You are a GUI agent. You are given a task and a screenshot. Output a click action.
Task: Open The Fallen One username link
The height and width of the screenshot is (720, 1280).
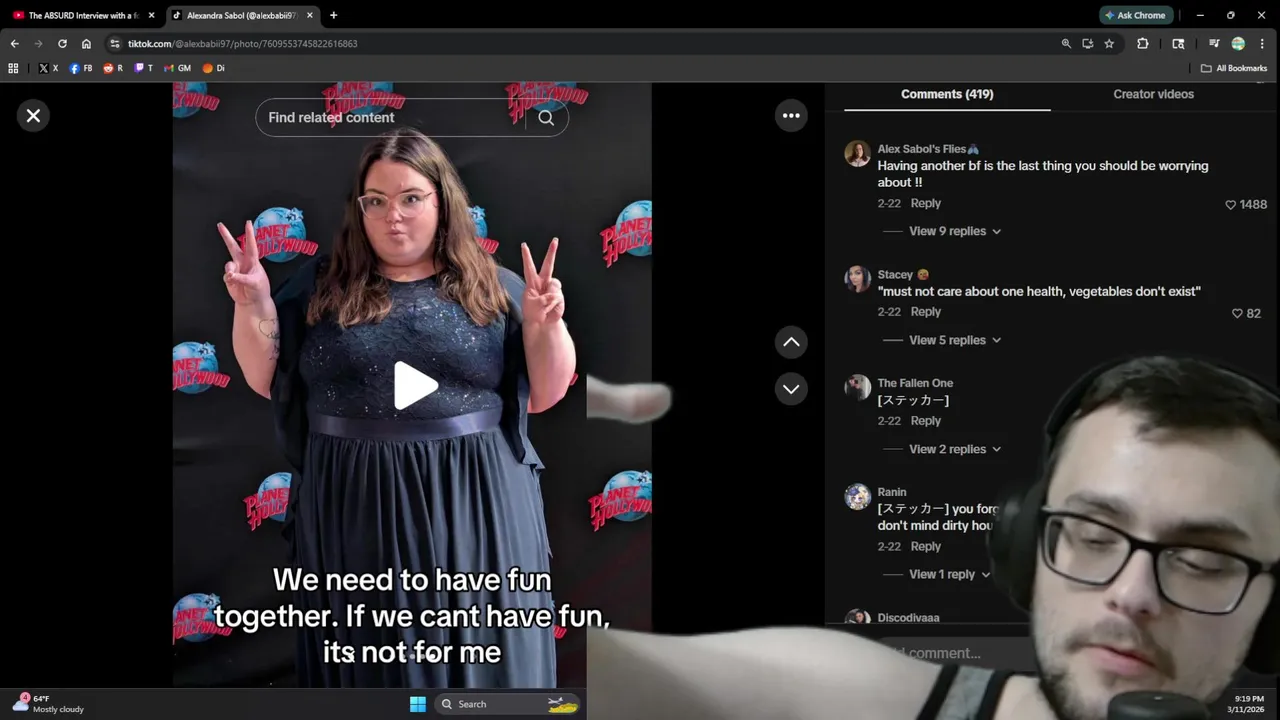tap(915, 383)
